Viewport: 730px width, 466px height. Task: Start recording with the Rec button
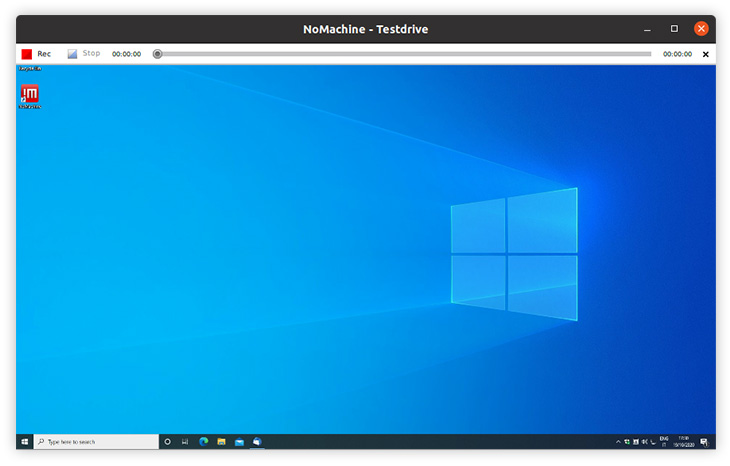tap(35, 54)
